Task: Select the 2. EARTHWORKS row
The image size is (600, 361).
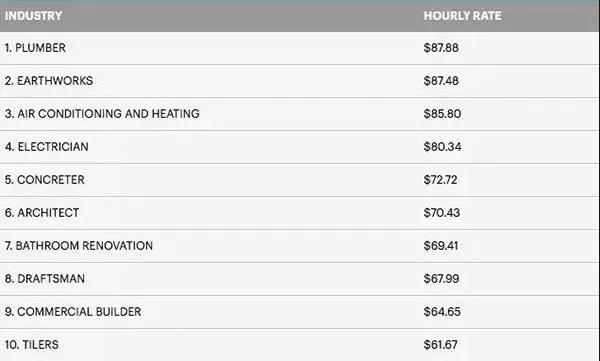Action: coord(300,81)
